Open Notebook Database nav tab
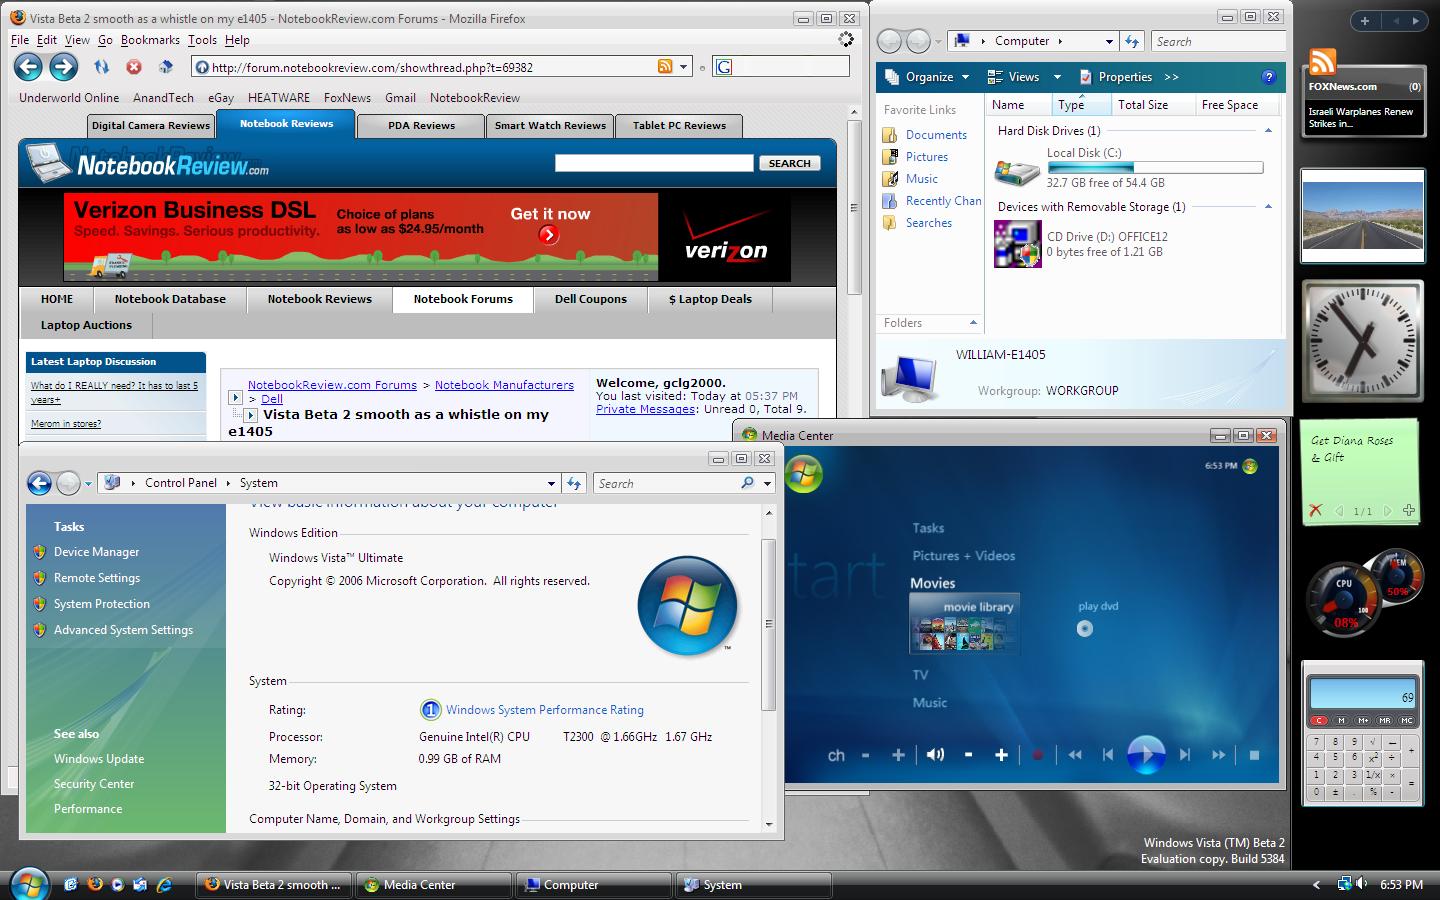The image size is (1440, 900). pyautogui.click(x=170, y=299)
